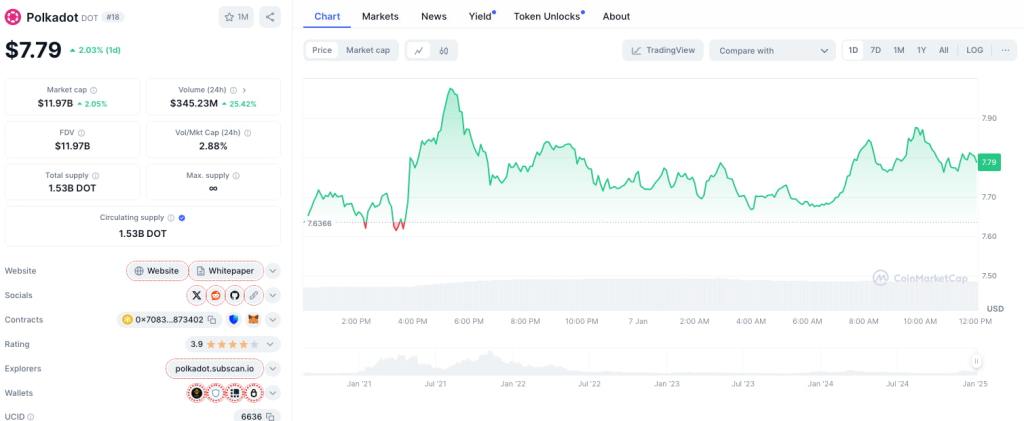Open the Website link button
The image size is (1024, 421).
[157, 271]
